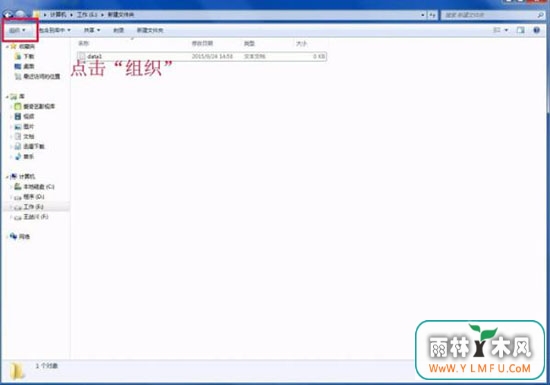The image size is (550, 385).
Task: Select the 计算机 (Computer) node
Action: coord(27,176)
